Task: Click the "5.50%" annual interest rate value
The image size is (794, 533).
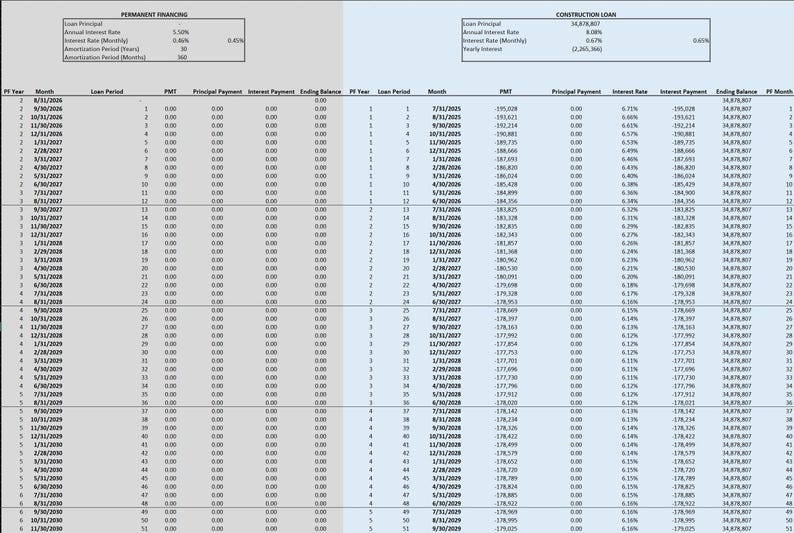Action: 181,32
